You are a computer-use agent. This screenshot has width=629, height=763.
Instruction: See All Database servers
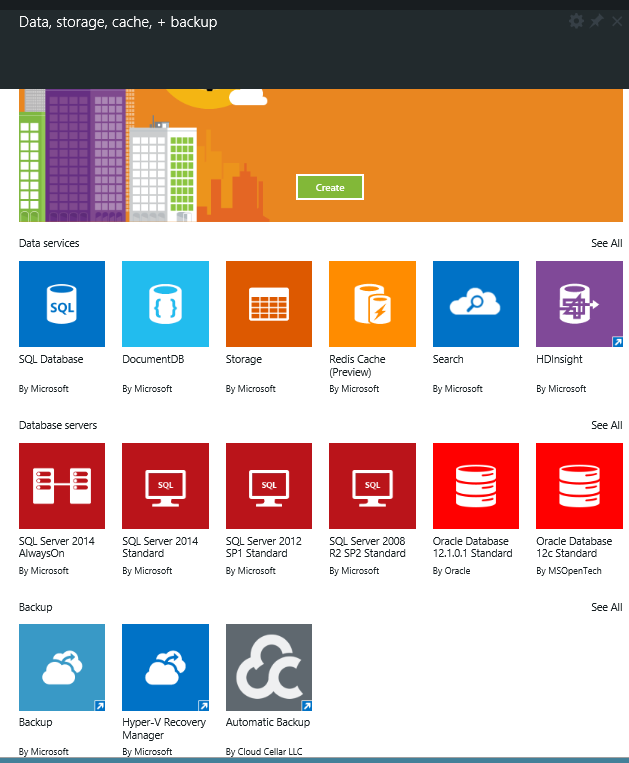[x=607, y=425]
